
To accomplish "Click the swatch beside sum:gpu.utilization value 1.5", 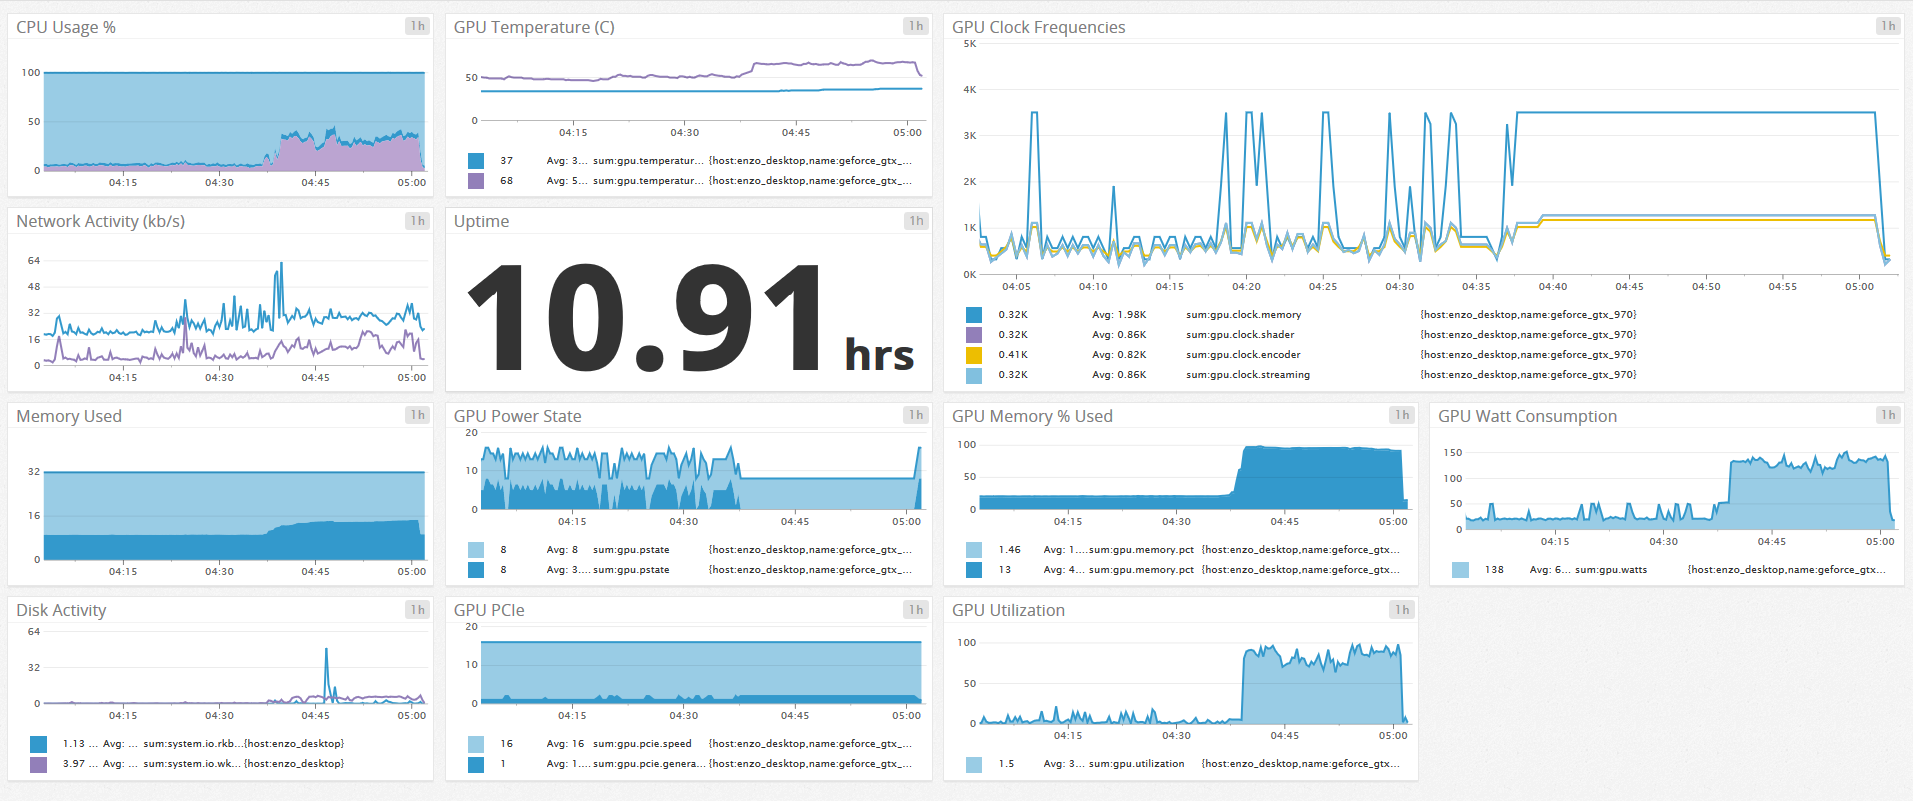I will [974, 764].
